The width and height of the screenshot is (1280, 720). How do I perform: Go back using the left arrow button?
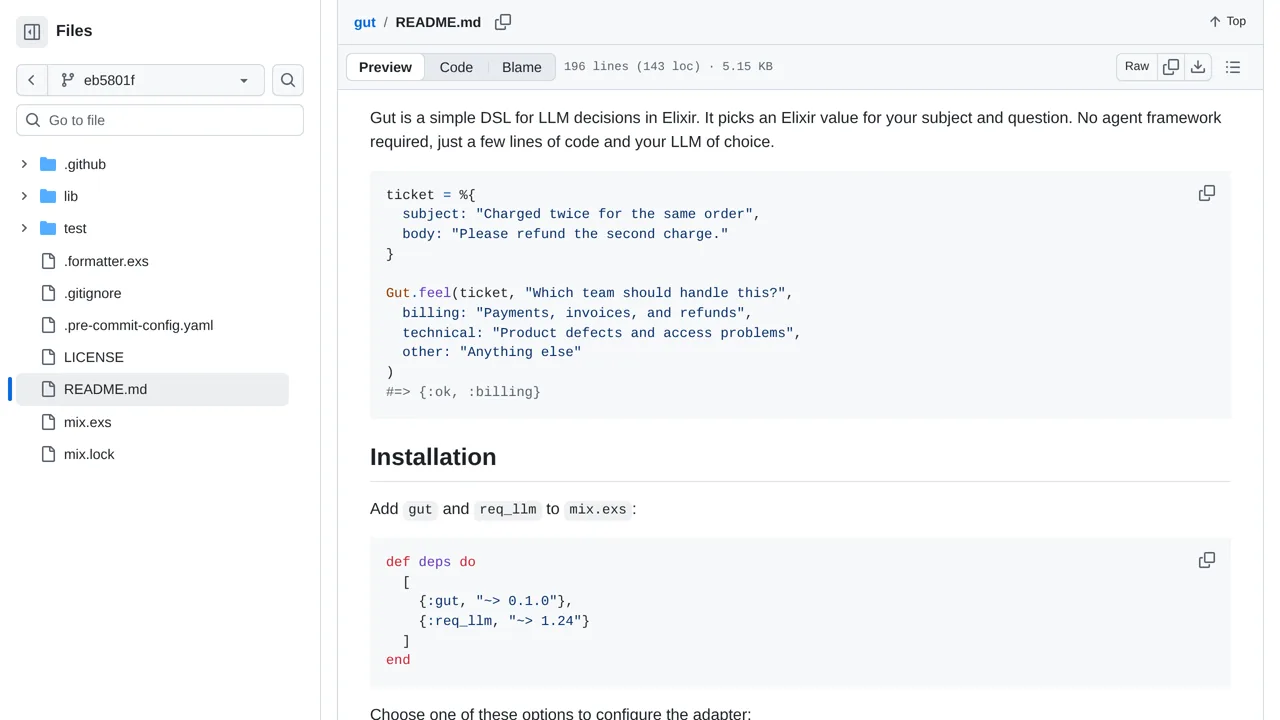tap(32, 80)
